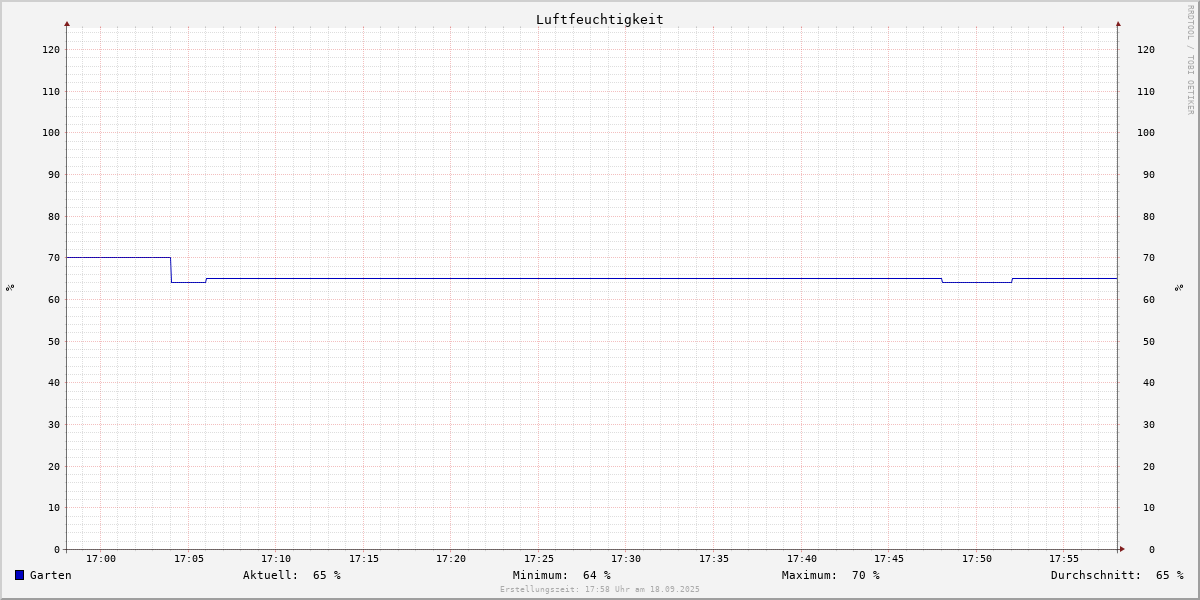Click the 17:05 time axis label
Viewport: 1200px width, 600px height.
(x=189, y=559)
